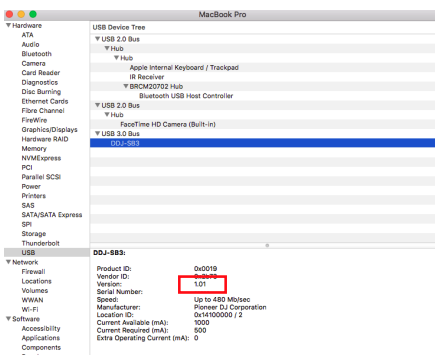Viewport: 446px width, 364px height.
Task: Select SAS in the sidebar
Action: 28,205
